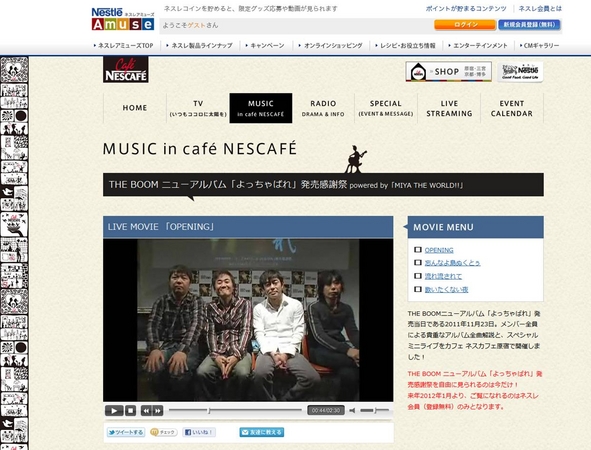
Task: Click the 00:44/02:30 time display
Action: pos(326,410)
